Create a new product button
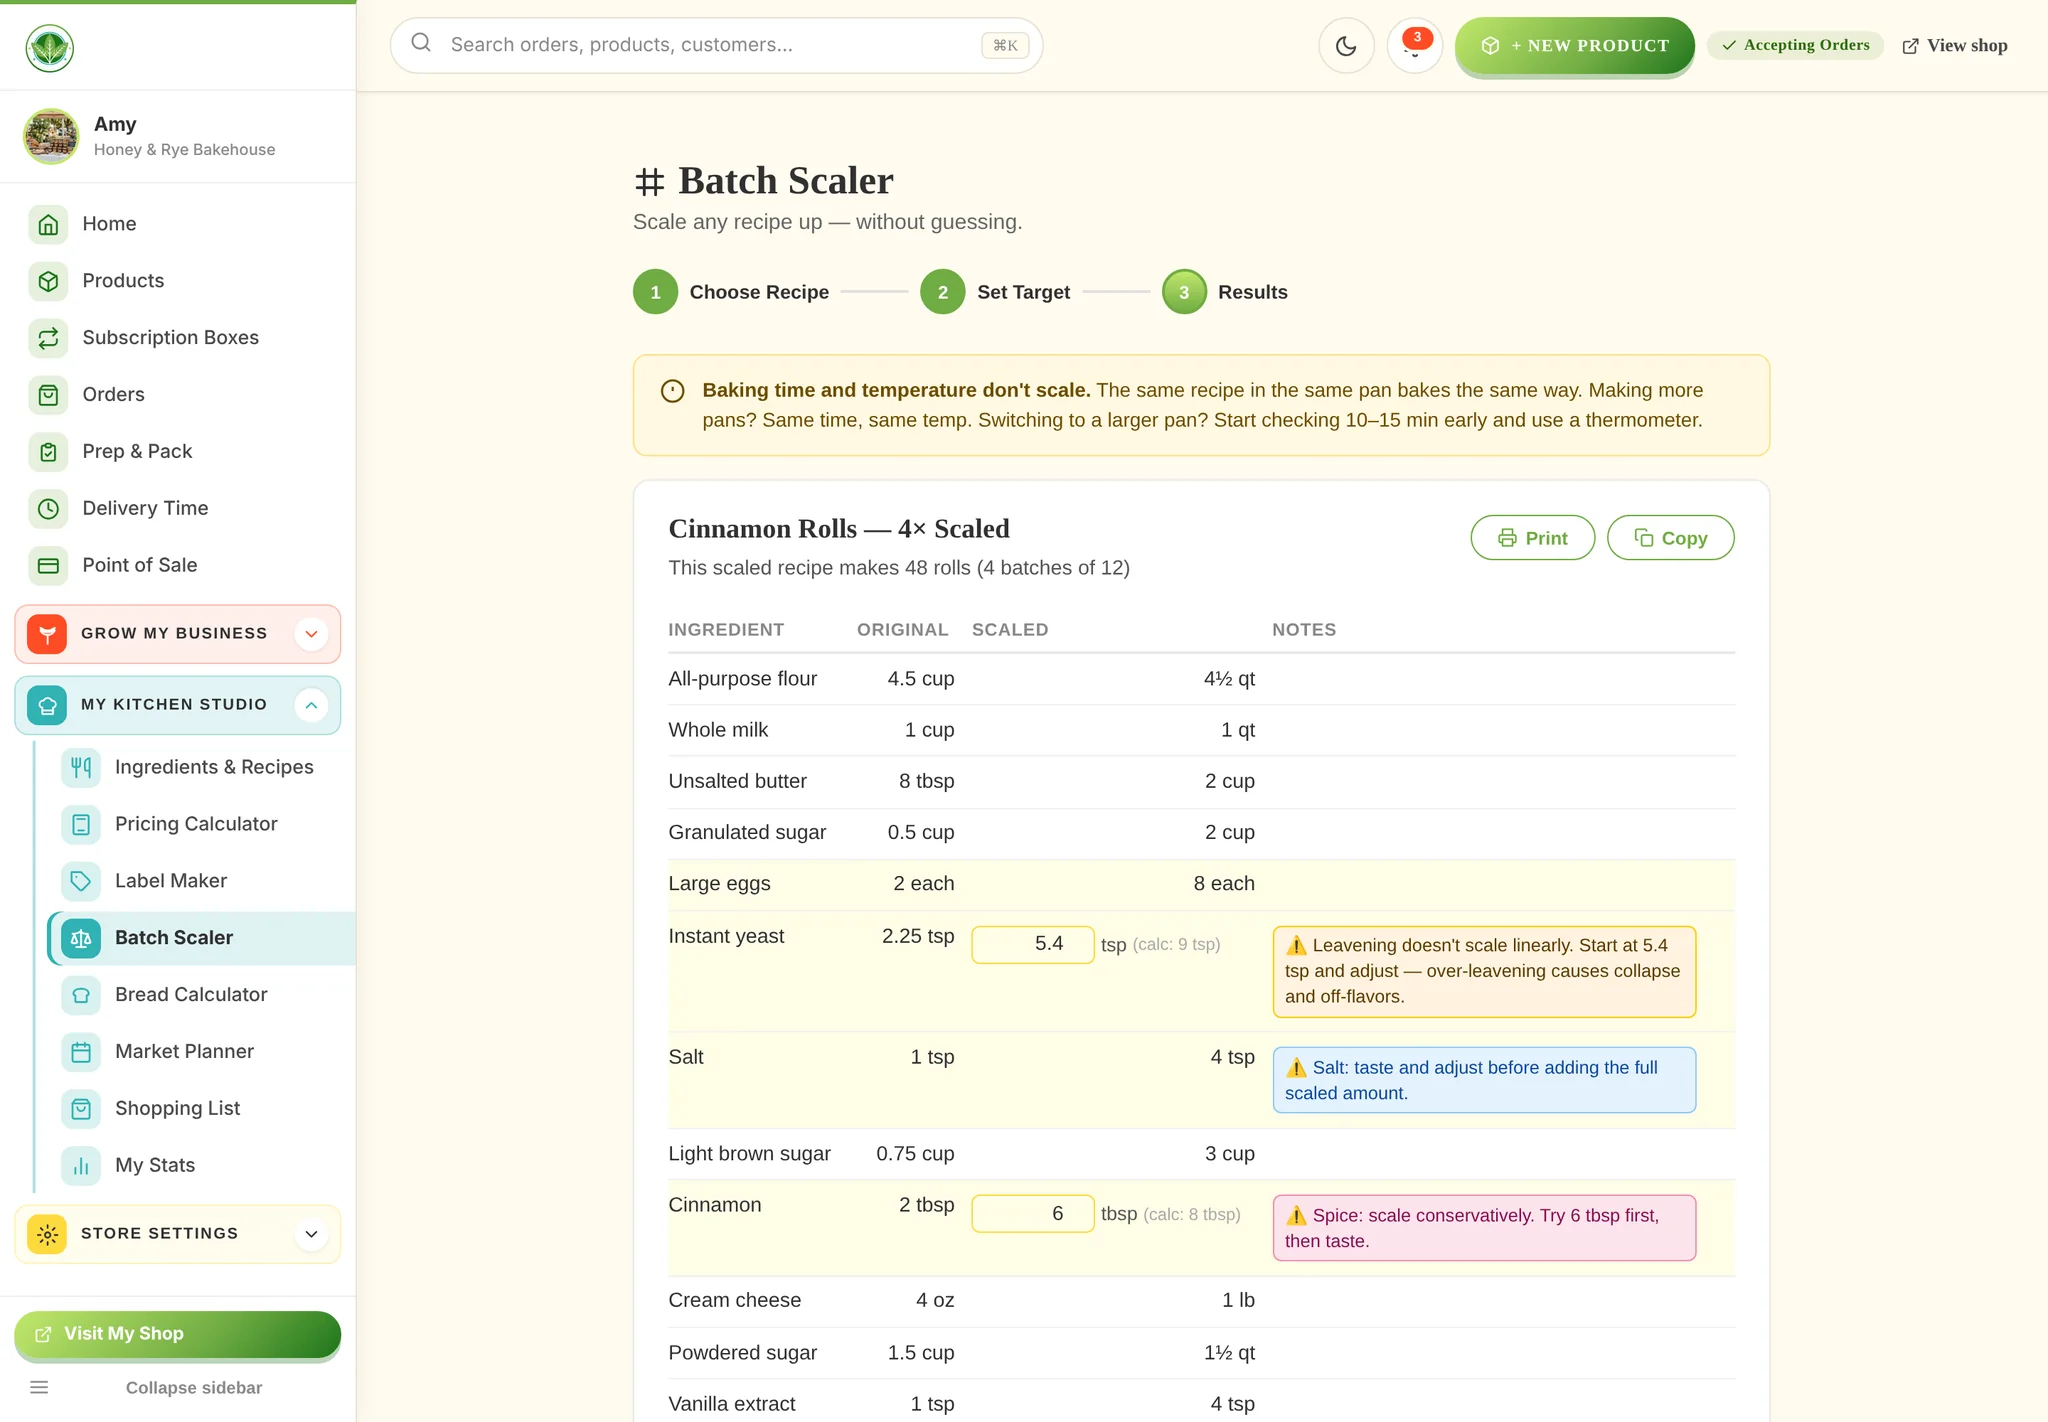This screenshot has height=1422, width=2048. 1574,46
